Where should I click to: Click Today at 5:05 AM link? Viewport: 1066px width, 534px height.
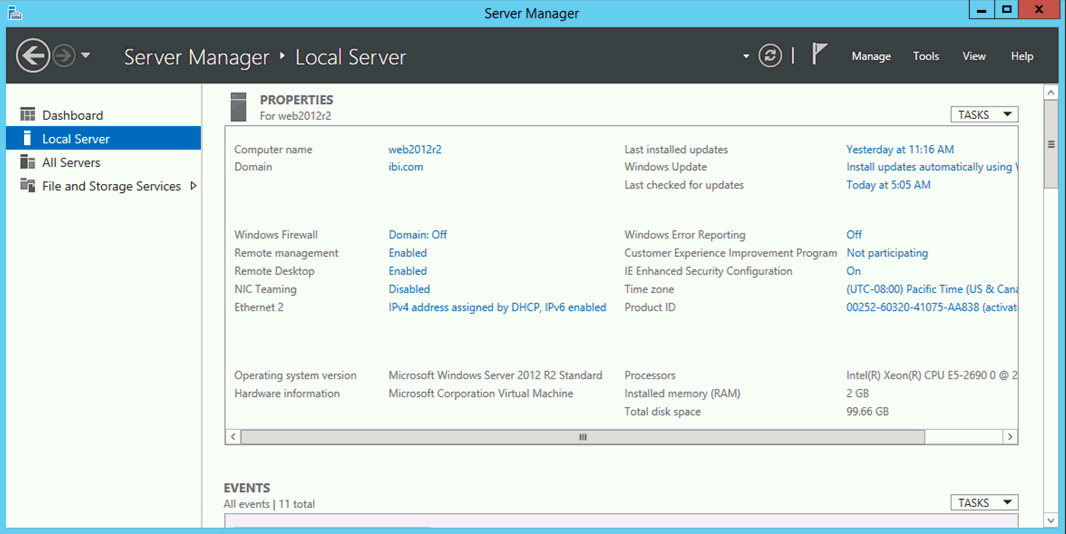888,185
